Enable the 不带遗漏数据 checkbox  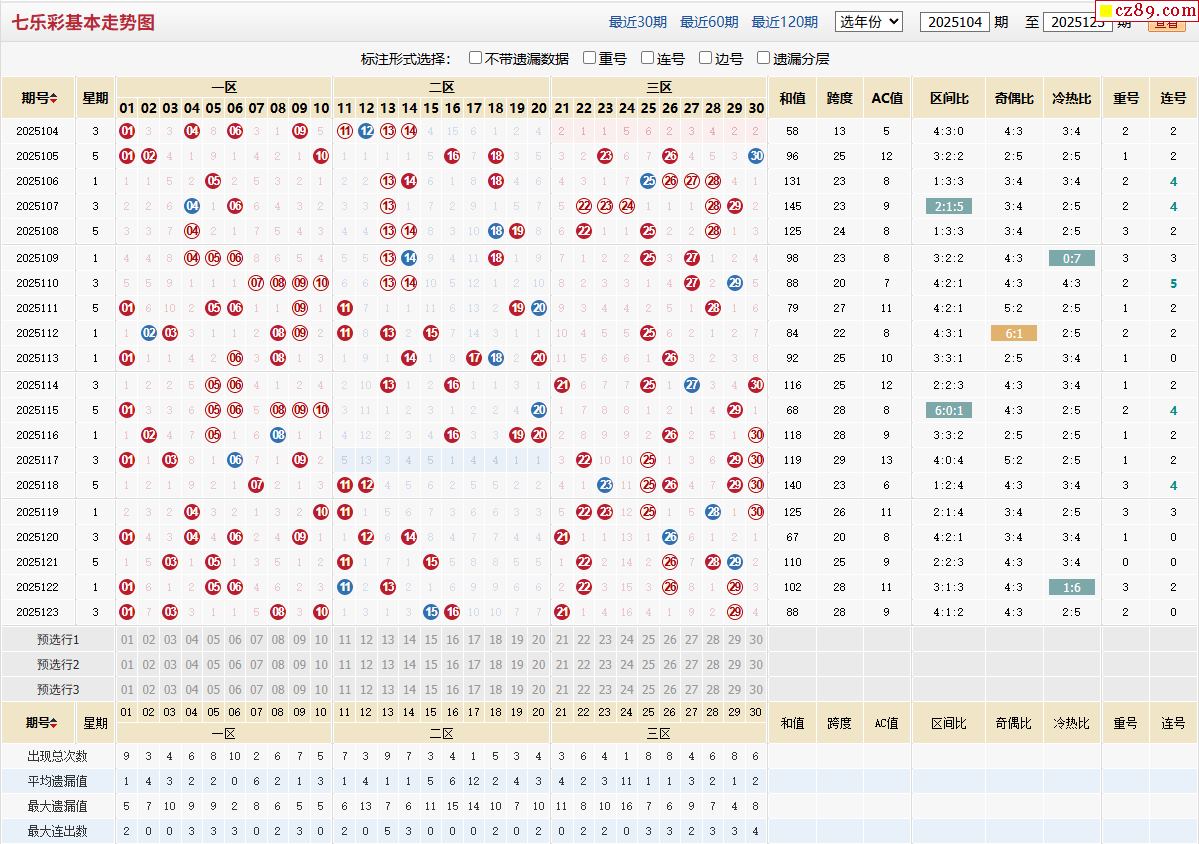476,58
